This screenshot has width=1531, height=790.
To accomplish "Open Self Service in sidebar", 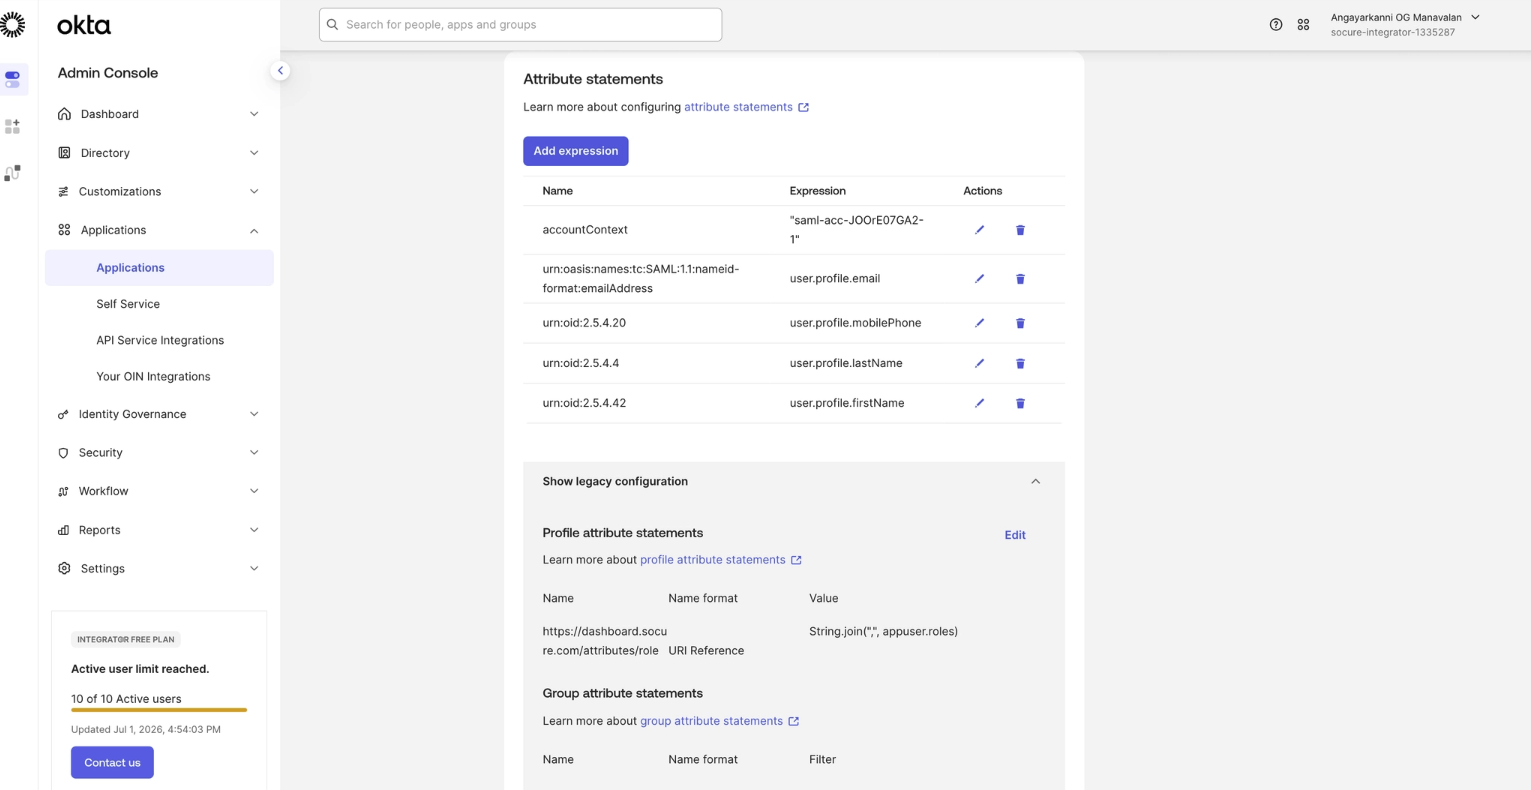I will [128, 304].
